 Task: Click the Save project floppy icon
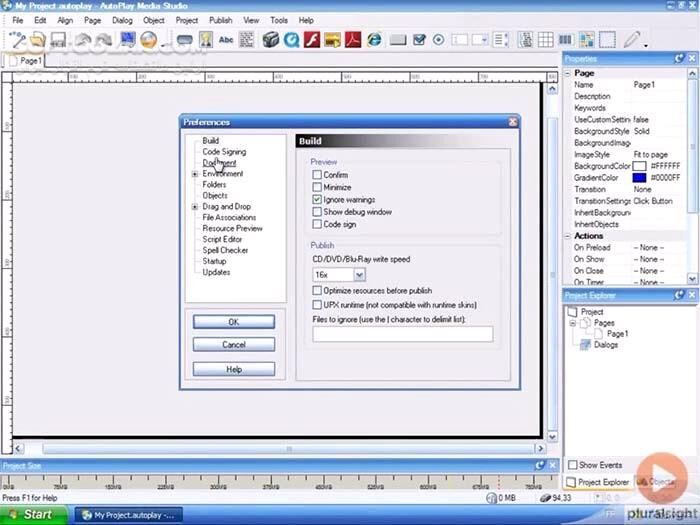[58, 40]
